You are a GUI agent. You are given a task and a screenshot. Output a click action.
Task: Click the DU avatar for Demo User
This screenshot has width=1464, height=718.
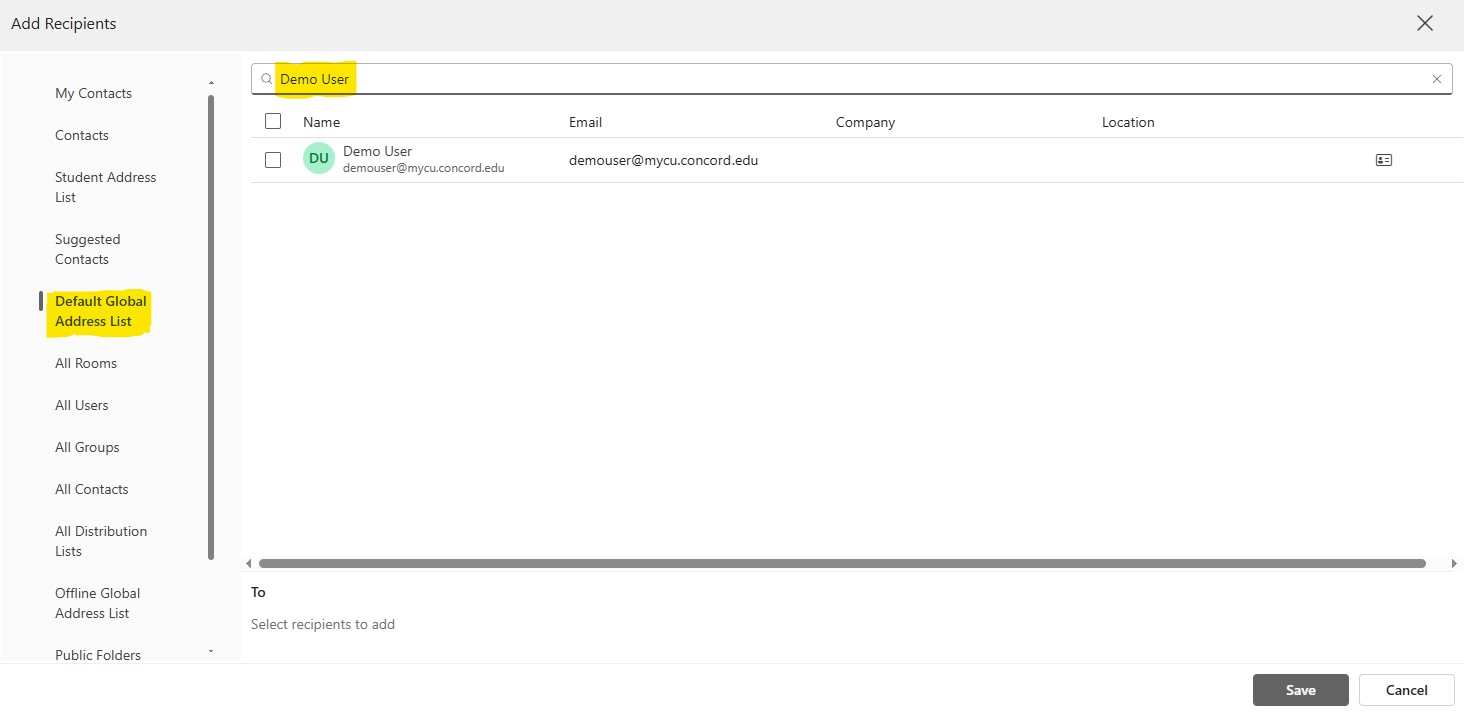pyautogui.click(x=319, y=159)
